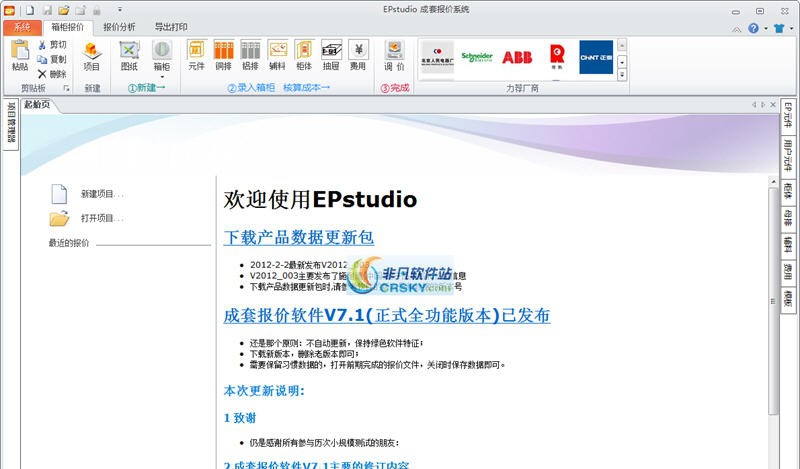
Task: Close the 起始页 document tab with X
Action: tap(773, 105)
